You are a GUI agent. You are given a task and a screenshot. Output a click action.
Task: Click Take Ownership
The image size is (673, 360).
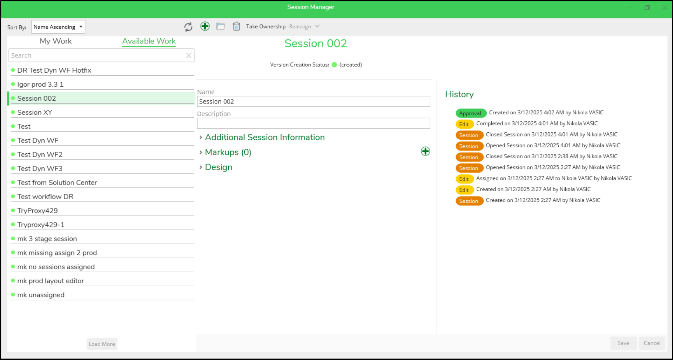[x=266, y=27]
